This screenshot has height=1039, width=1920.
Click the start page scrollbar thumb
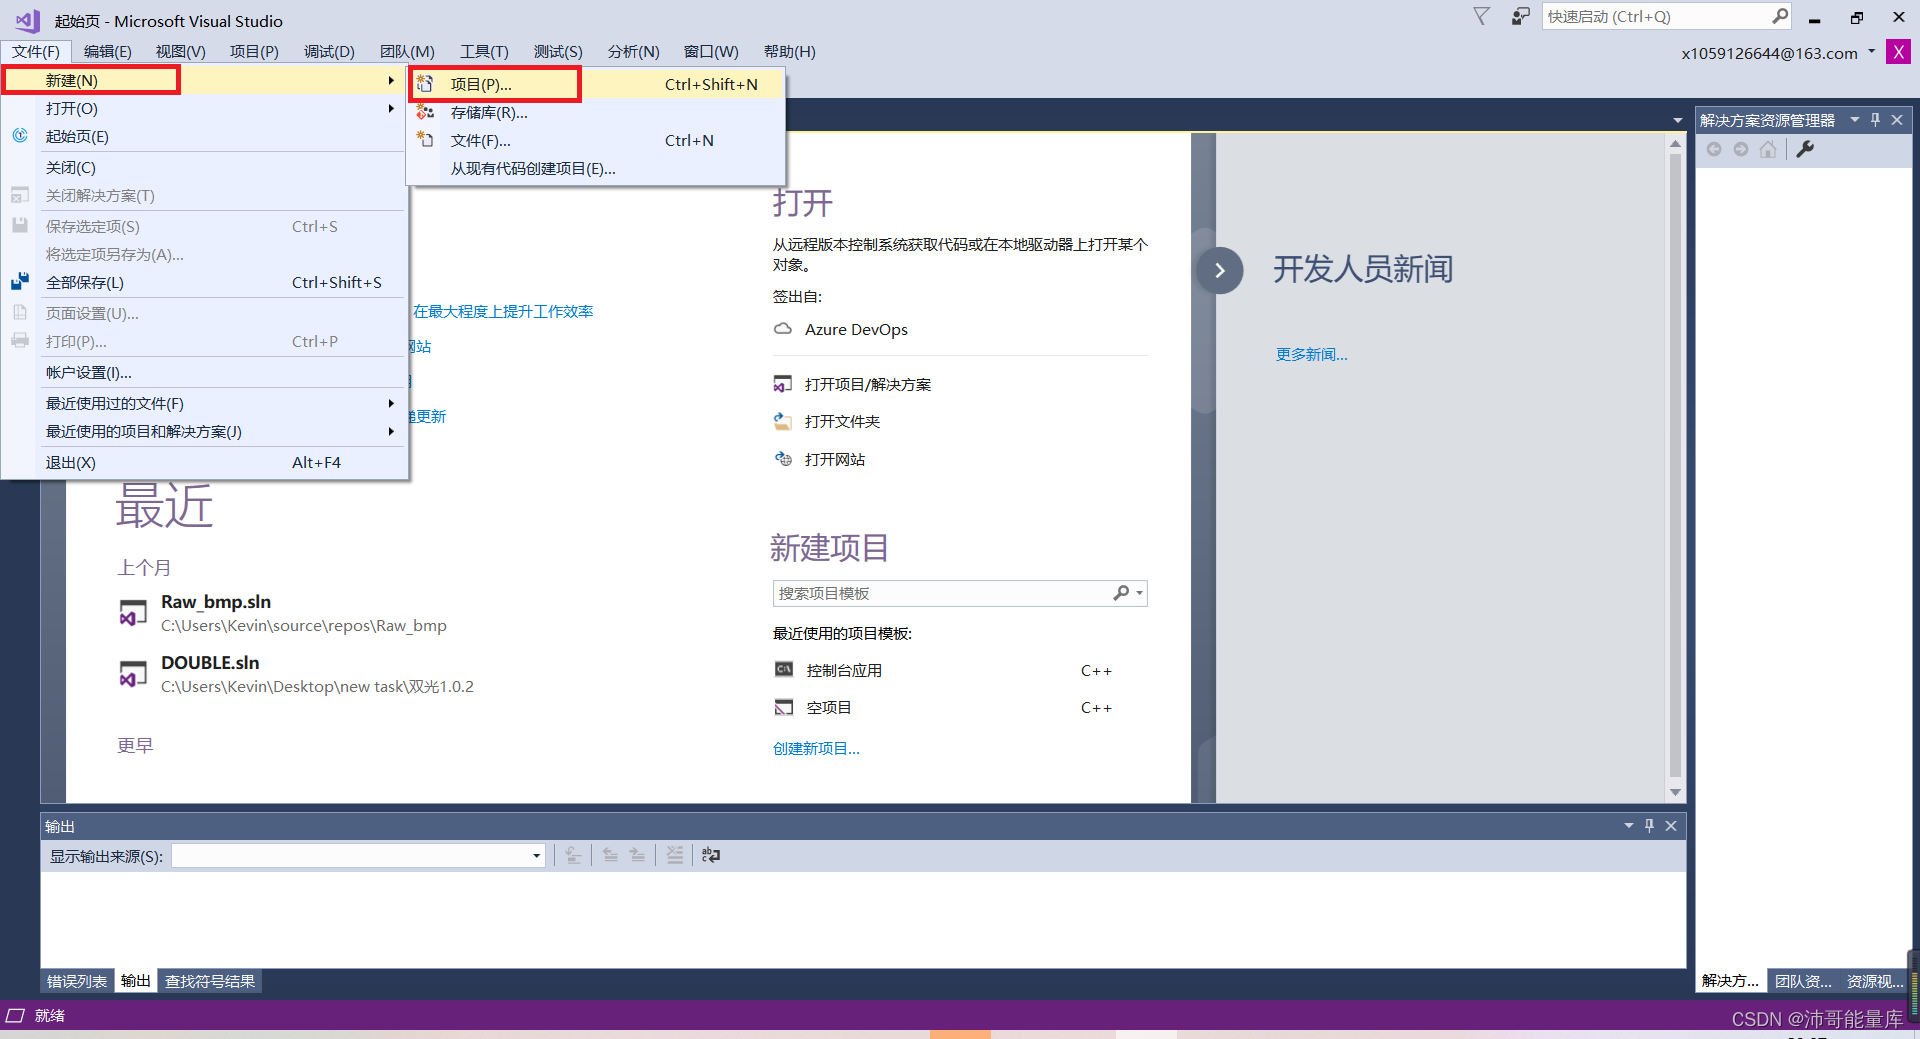[1676, 464]
